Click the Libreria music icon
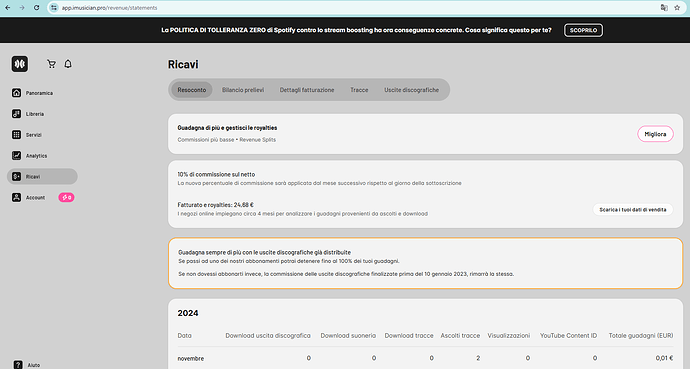690x369 pixels. point(16,114)
